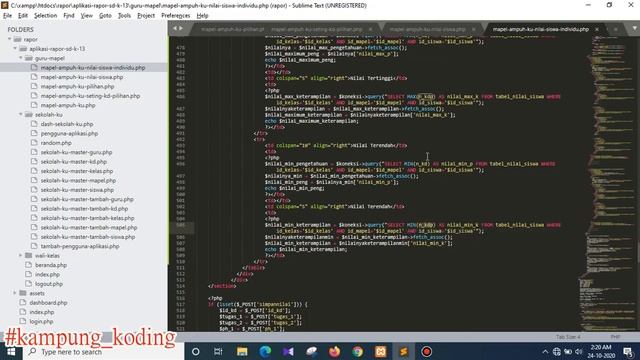Open the Edit menu

(23, 16)
